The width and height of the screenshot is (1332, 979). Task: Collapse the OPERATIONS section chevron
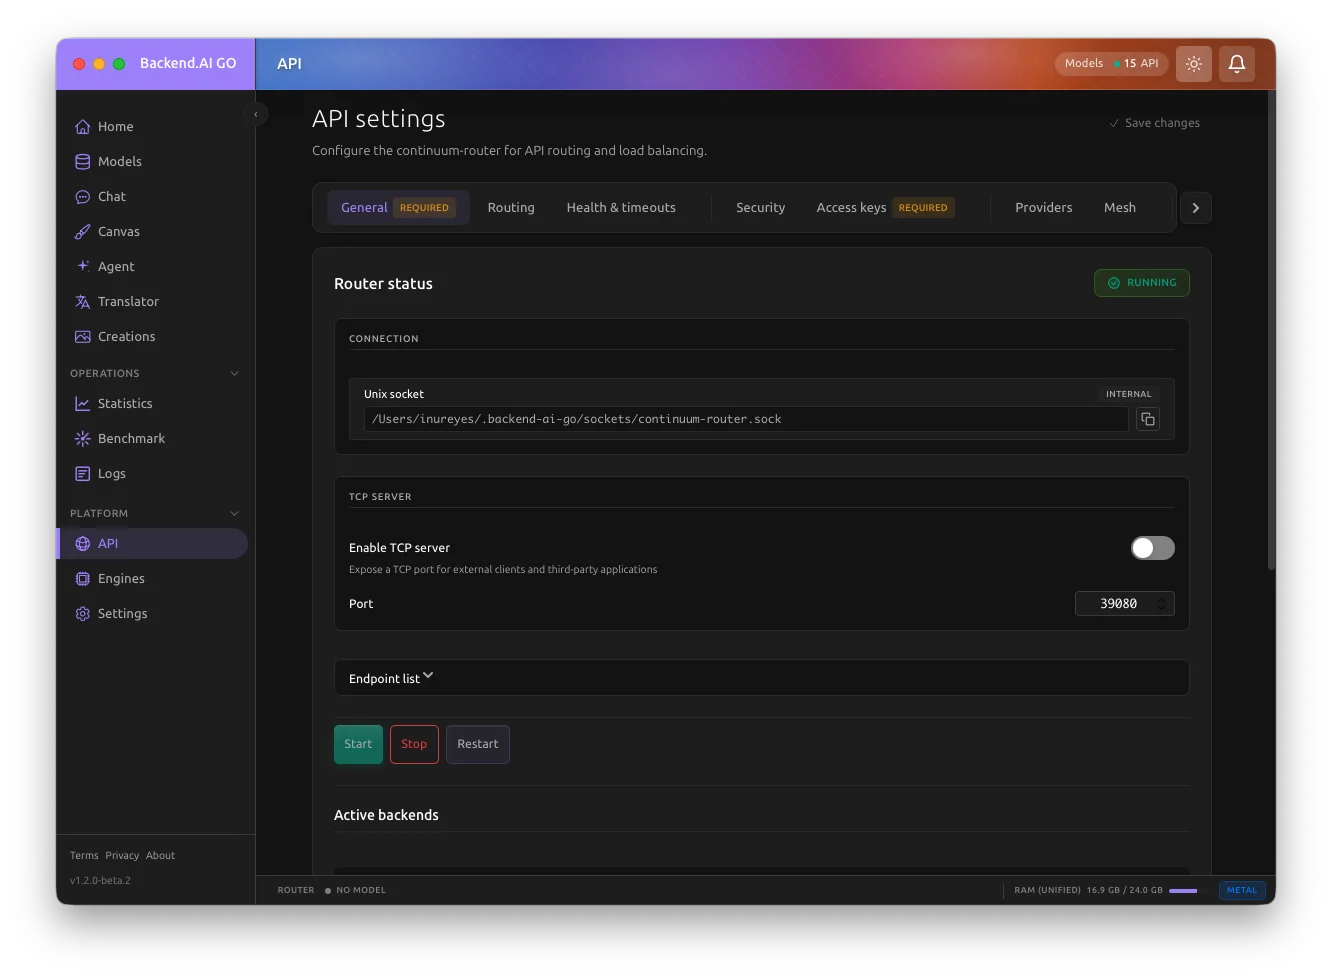coord(234,373)
